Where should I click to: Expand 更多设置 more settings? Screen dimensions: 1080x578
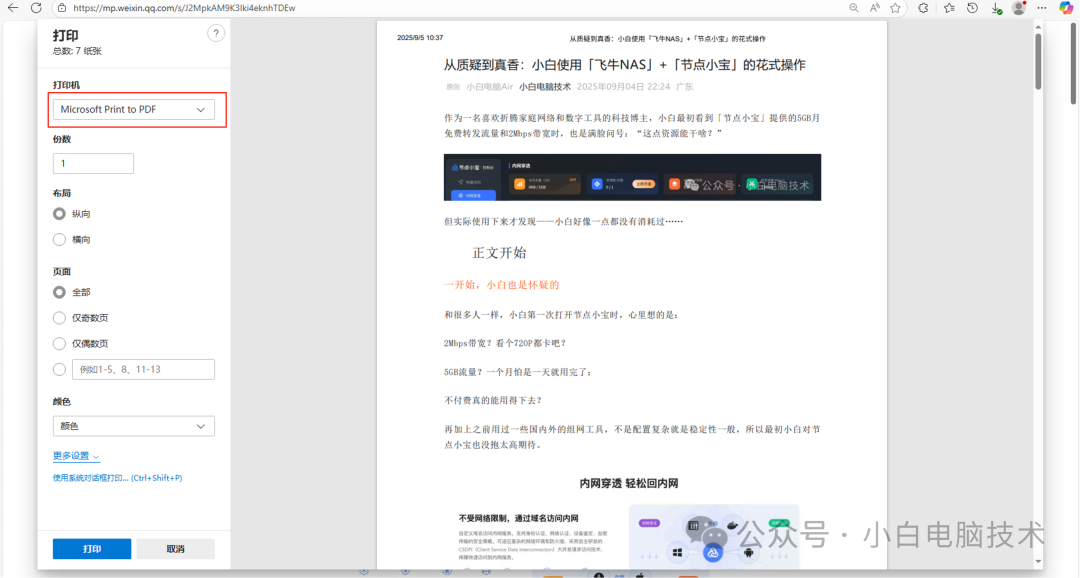click(76, 455)
